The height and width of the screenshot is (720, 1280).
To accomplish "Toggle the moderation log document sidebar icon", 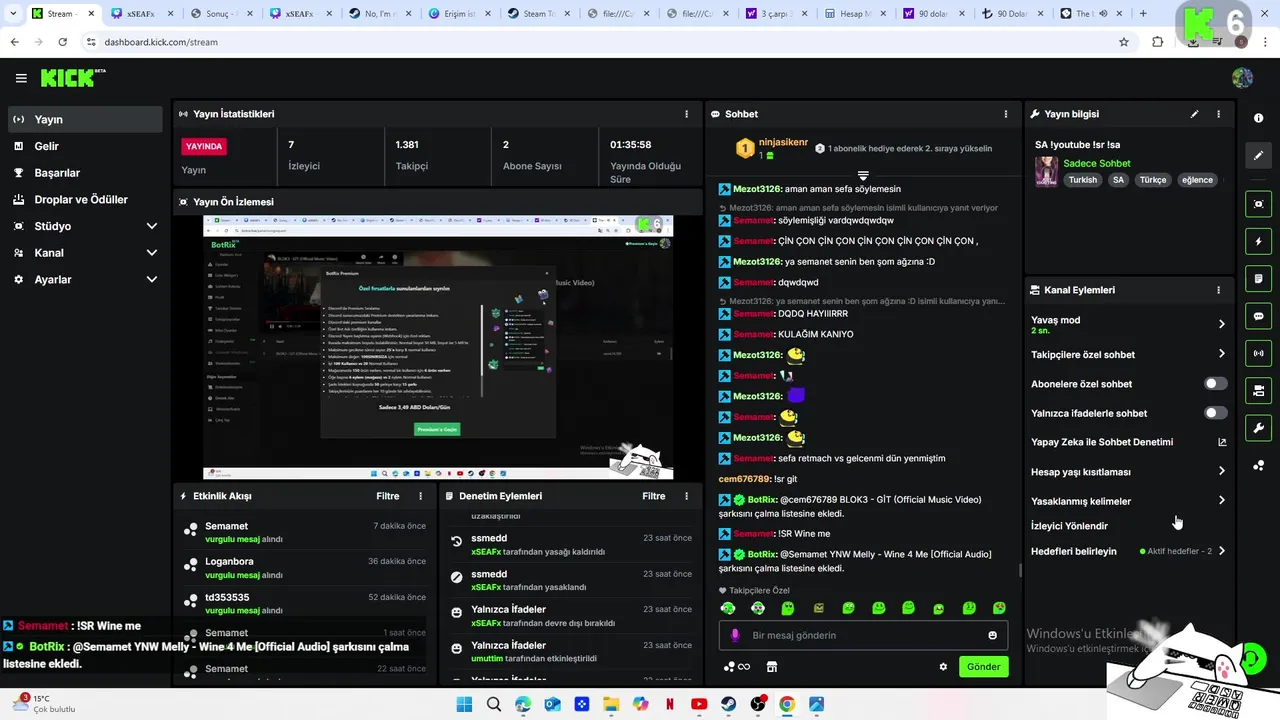I will click(x=1258, y=278).
